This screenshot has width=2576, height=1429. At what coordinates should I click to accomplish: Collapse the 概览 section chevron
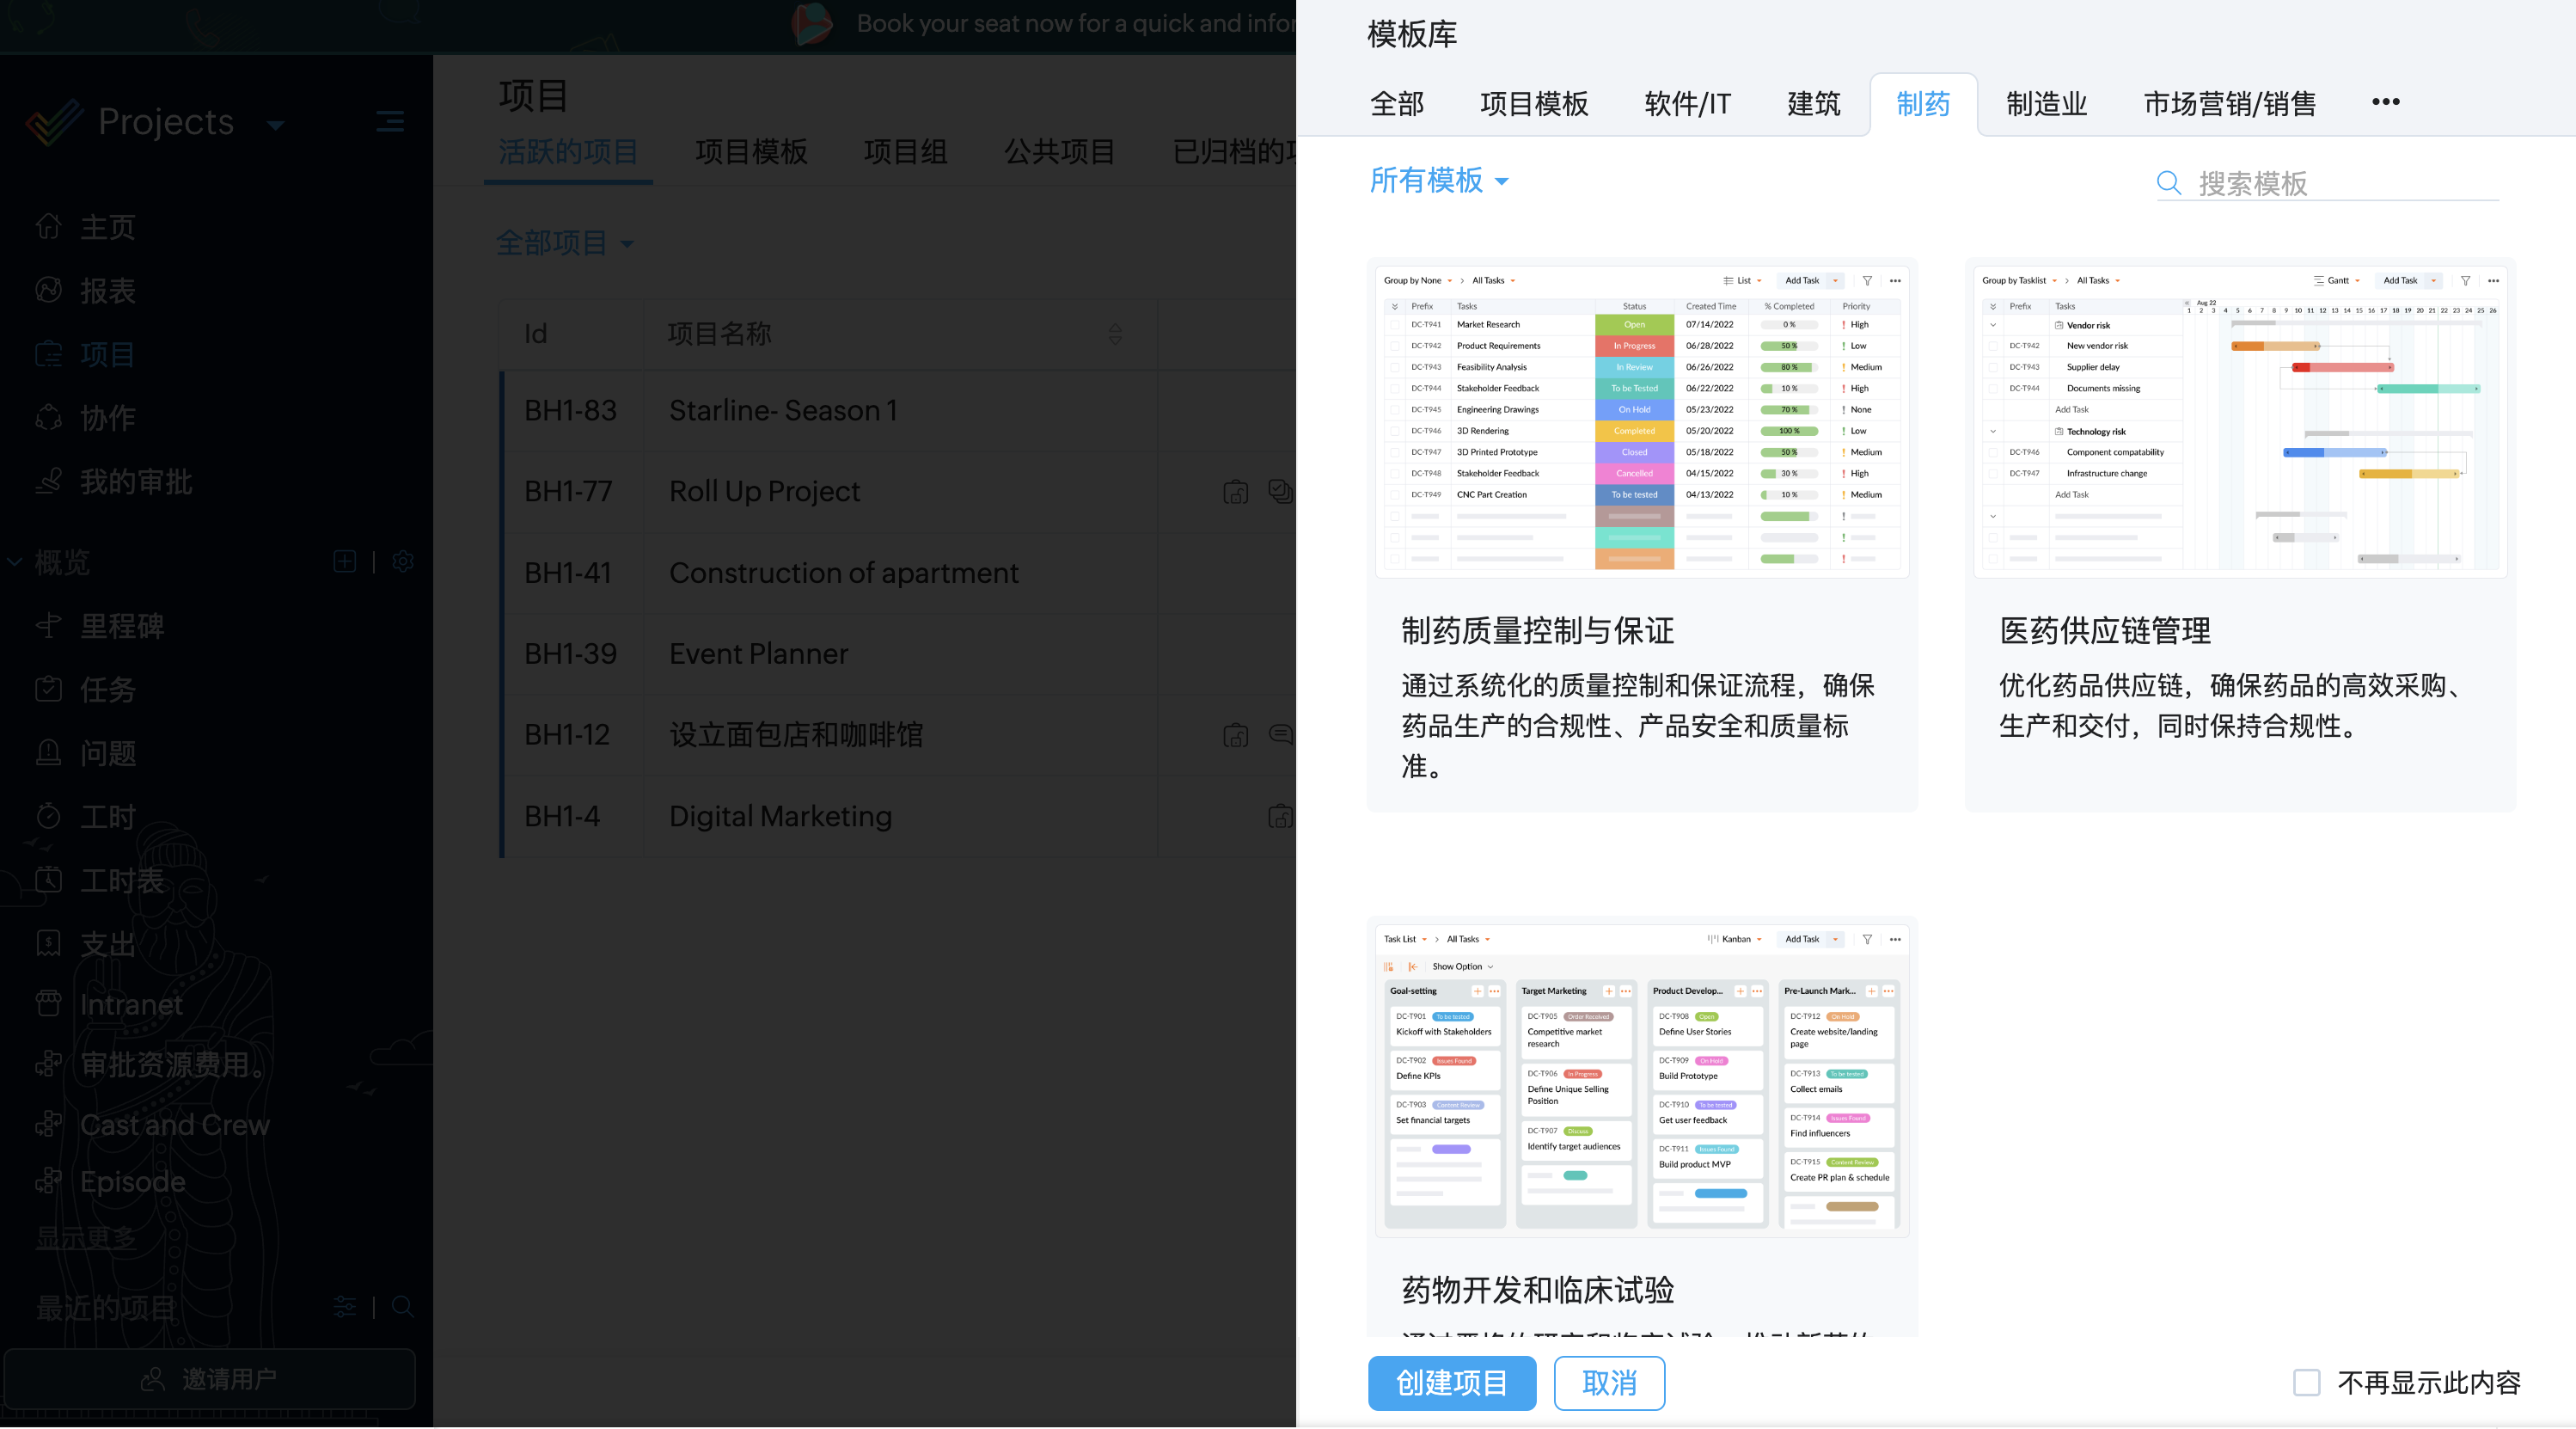15,562
